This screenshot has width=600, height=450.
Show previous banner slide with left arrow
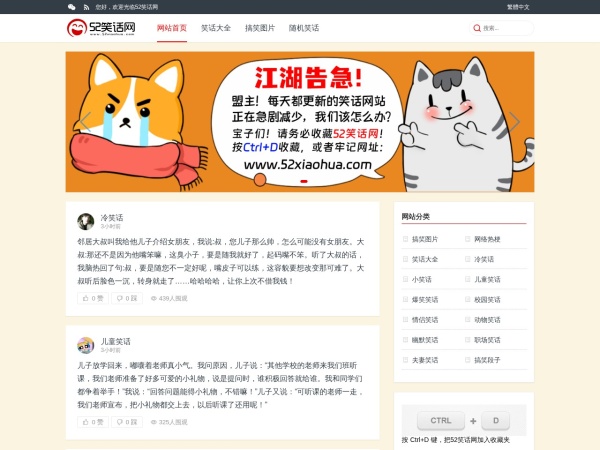[86, 122]
